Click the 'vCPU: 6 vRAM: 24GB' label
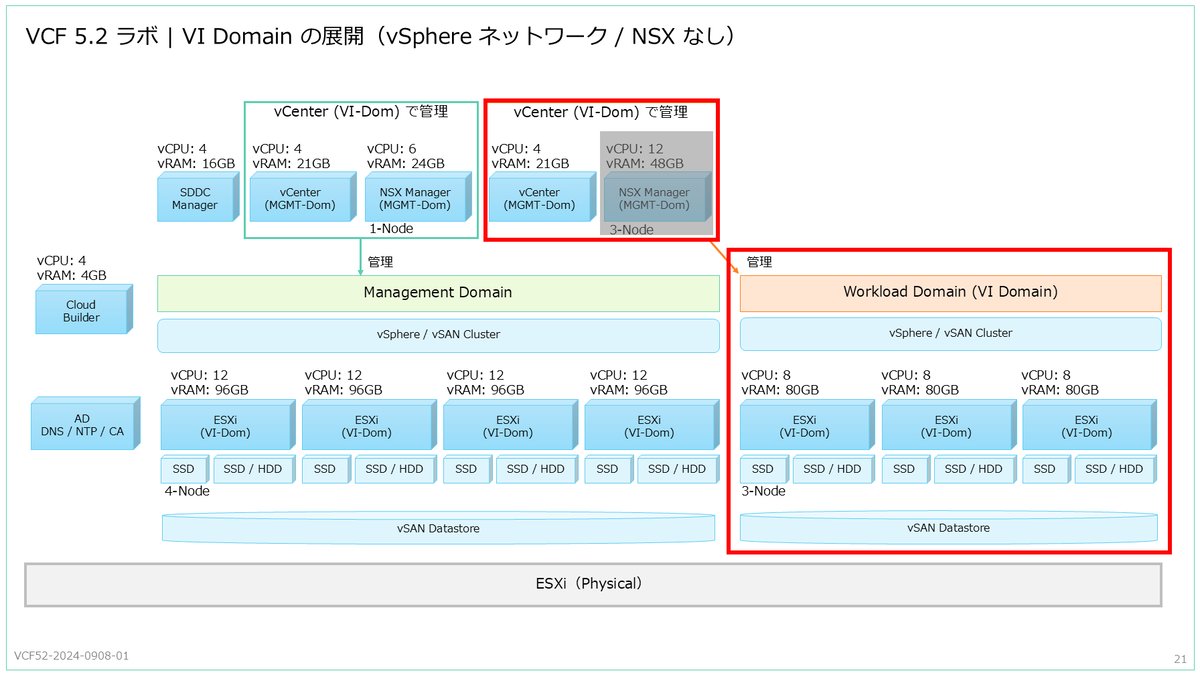The height and width of the screenshot is (675, 1200). 406,156
